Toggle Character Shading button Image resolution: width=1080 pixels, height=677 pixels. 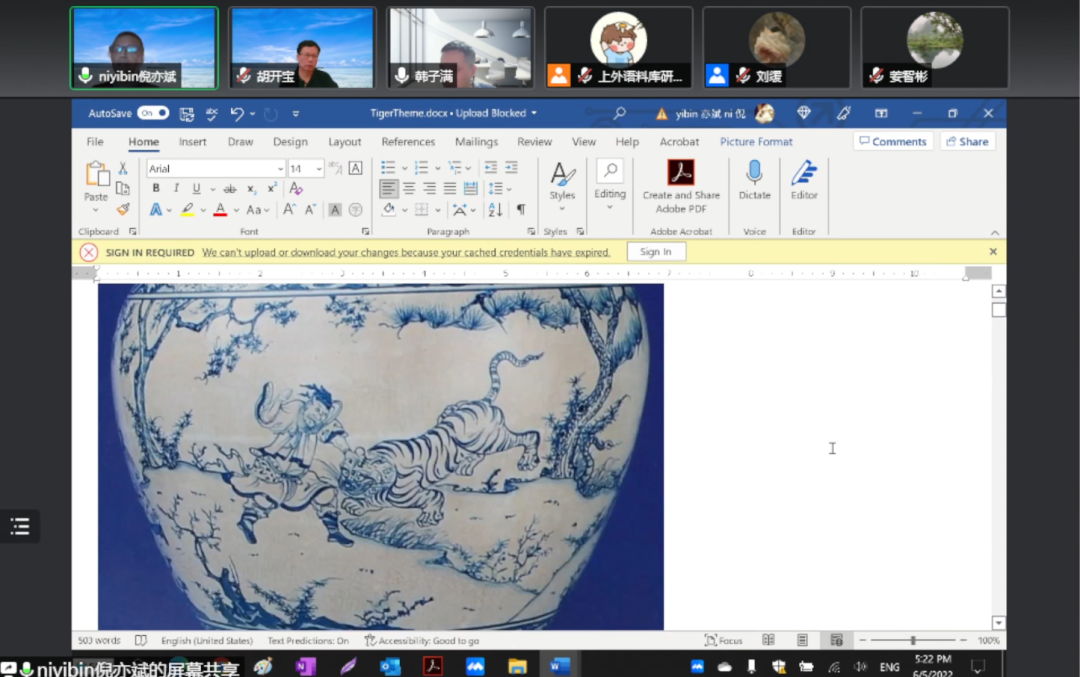pos(335,209)
